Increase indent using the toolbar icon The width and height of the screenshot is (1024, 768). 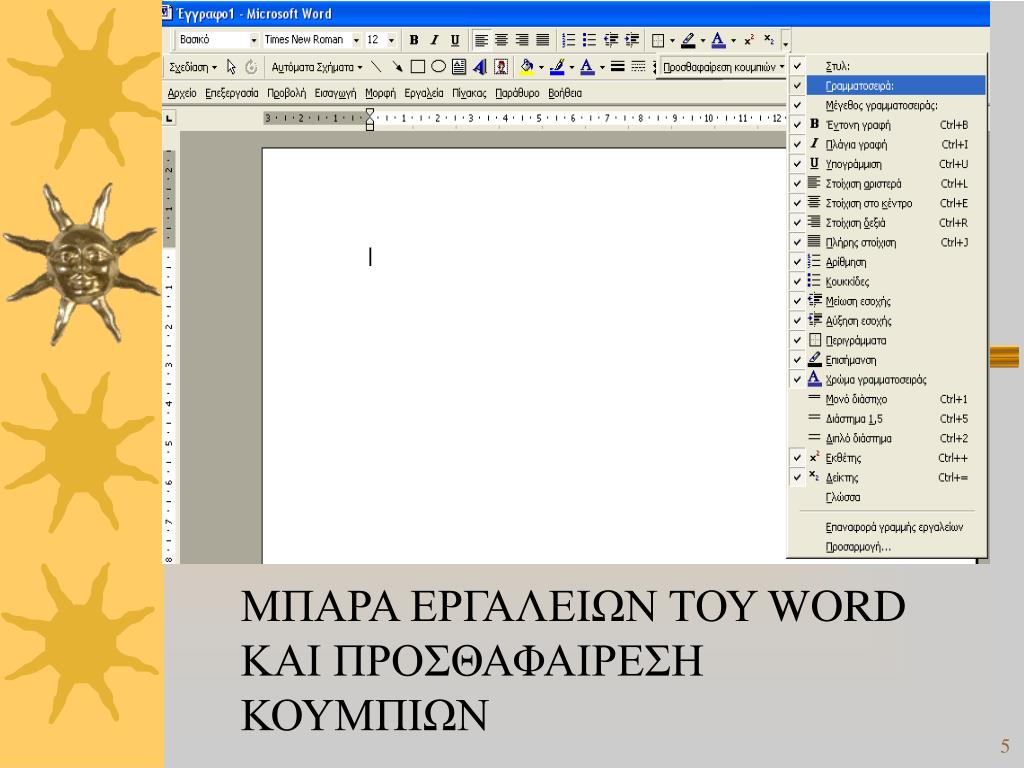click(x=632, y=40)
